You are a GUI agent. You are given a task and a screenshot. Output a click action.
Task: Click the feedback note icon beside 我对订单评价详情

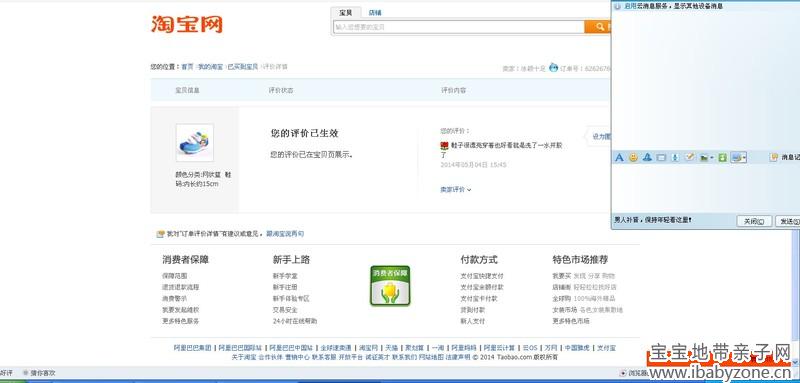pos(160,234)
